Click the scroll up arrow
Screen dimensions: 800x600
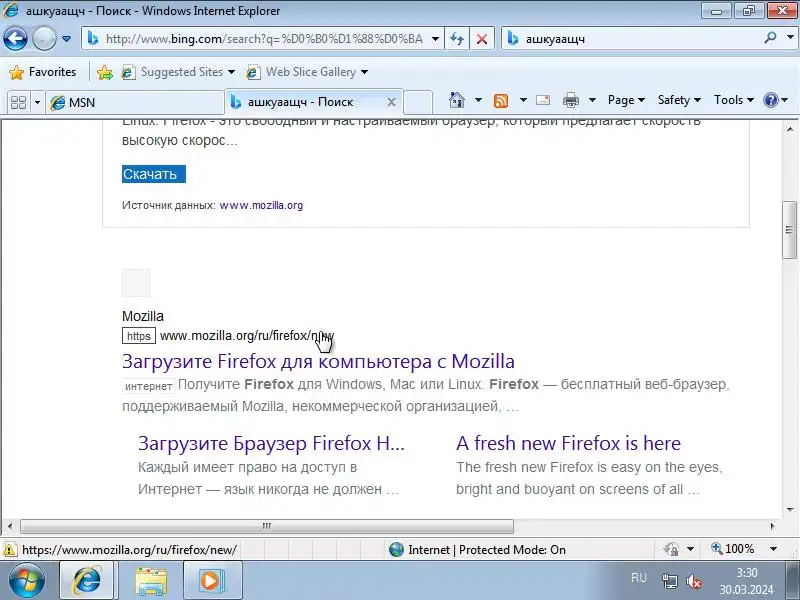(790, 129)
